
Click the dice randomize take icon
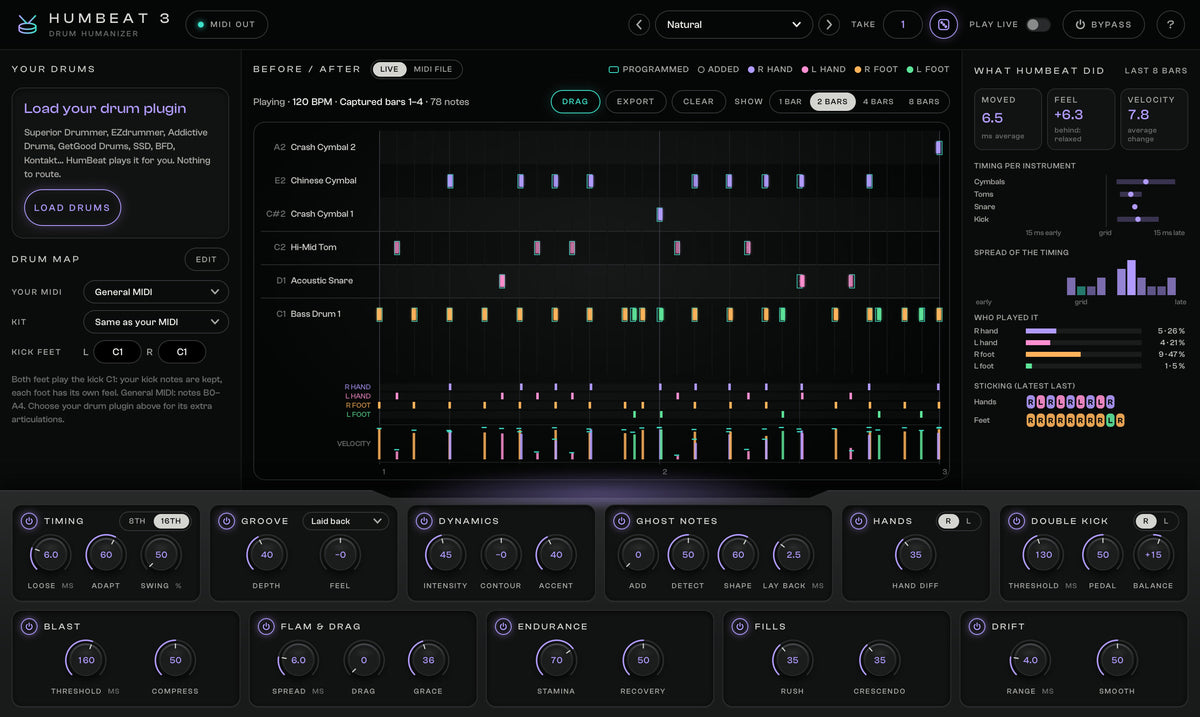pos(943,24)
